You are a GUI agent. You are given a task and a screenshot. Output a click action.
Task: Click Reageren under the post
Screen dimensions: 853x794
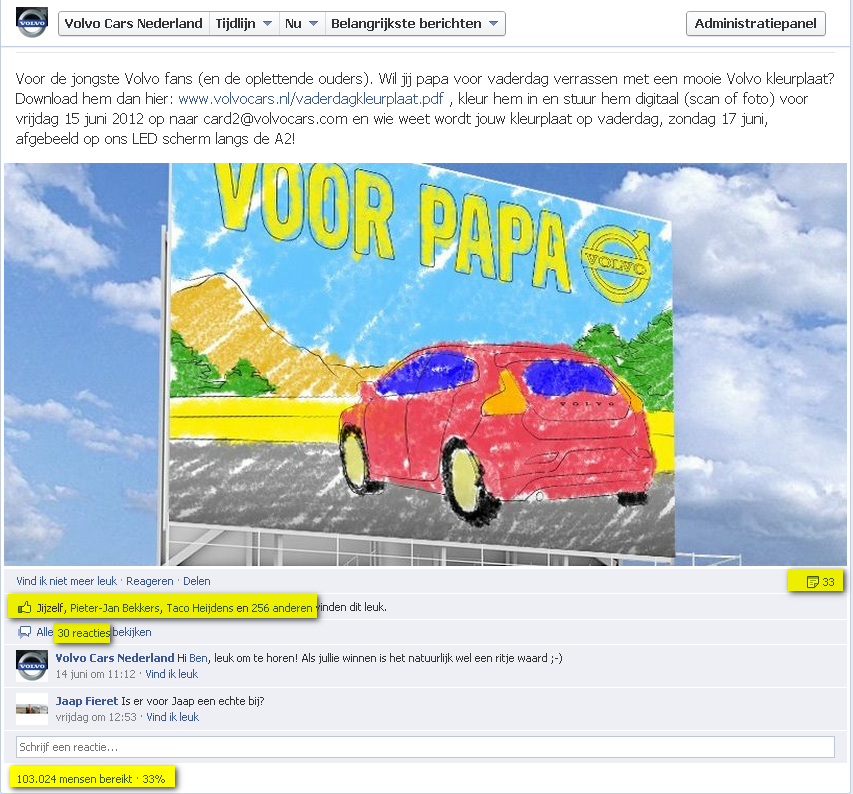pos(149,581)
